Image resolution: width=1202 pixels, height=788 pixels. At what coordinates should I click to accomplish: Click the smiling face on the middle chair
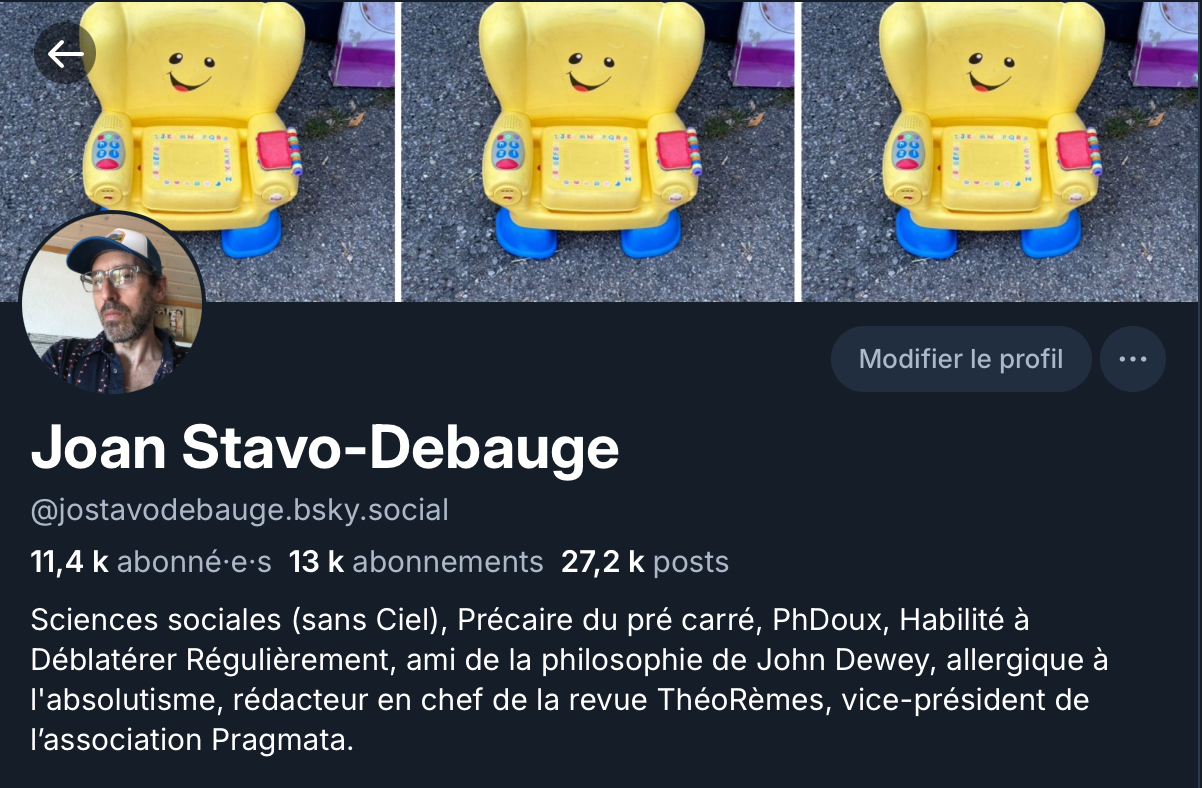(590, 70)
